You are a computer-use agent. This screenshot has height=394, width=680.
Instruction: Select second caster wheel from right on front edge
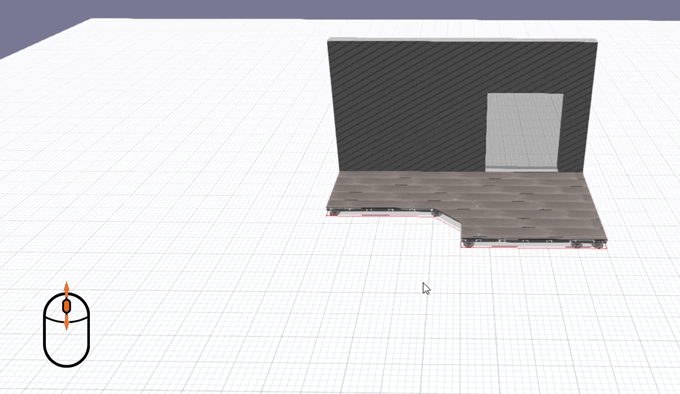coord(577,245)
